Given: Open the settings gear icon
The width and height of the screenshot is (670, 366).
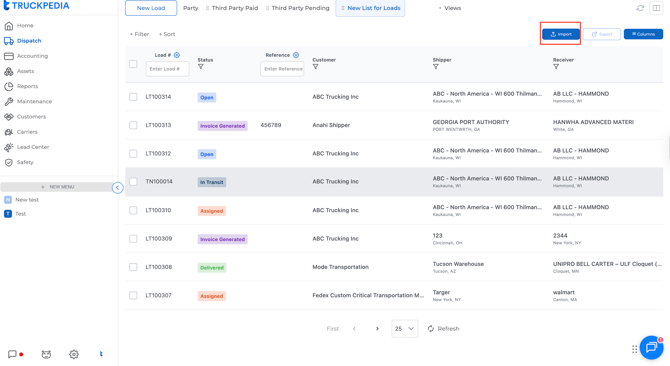Looking at the screenshot, I should click(74, 354).
